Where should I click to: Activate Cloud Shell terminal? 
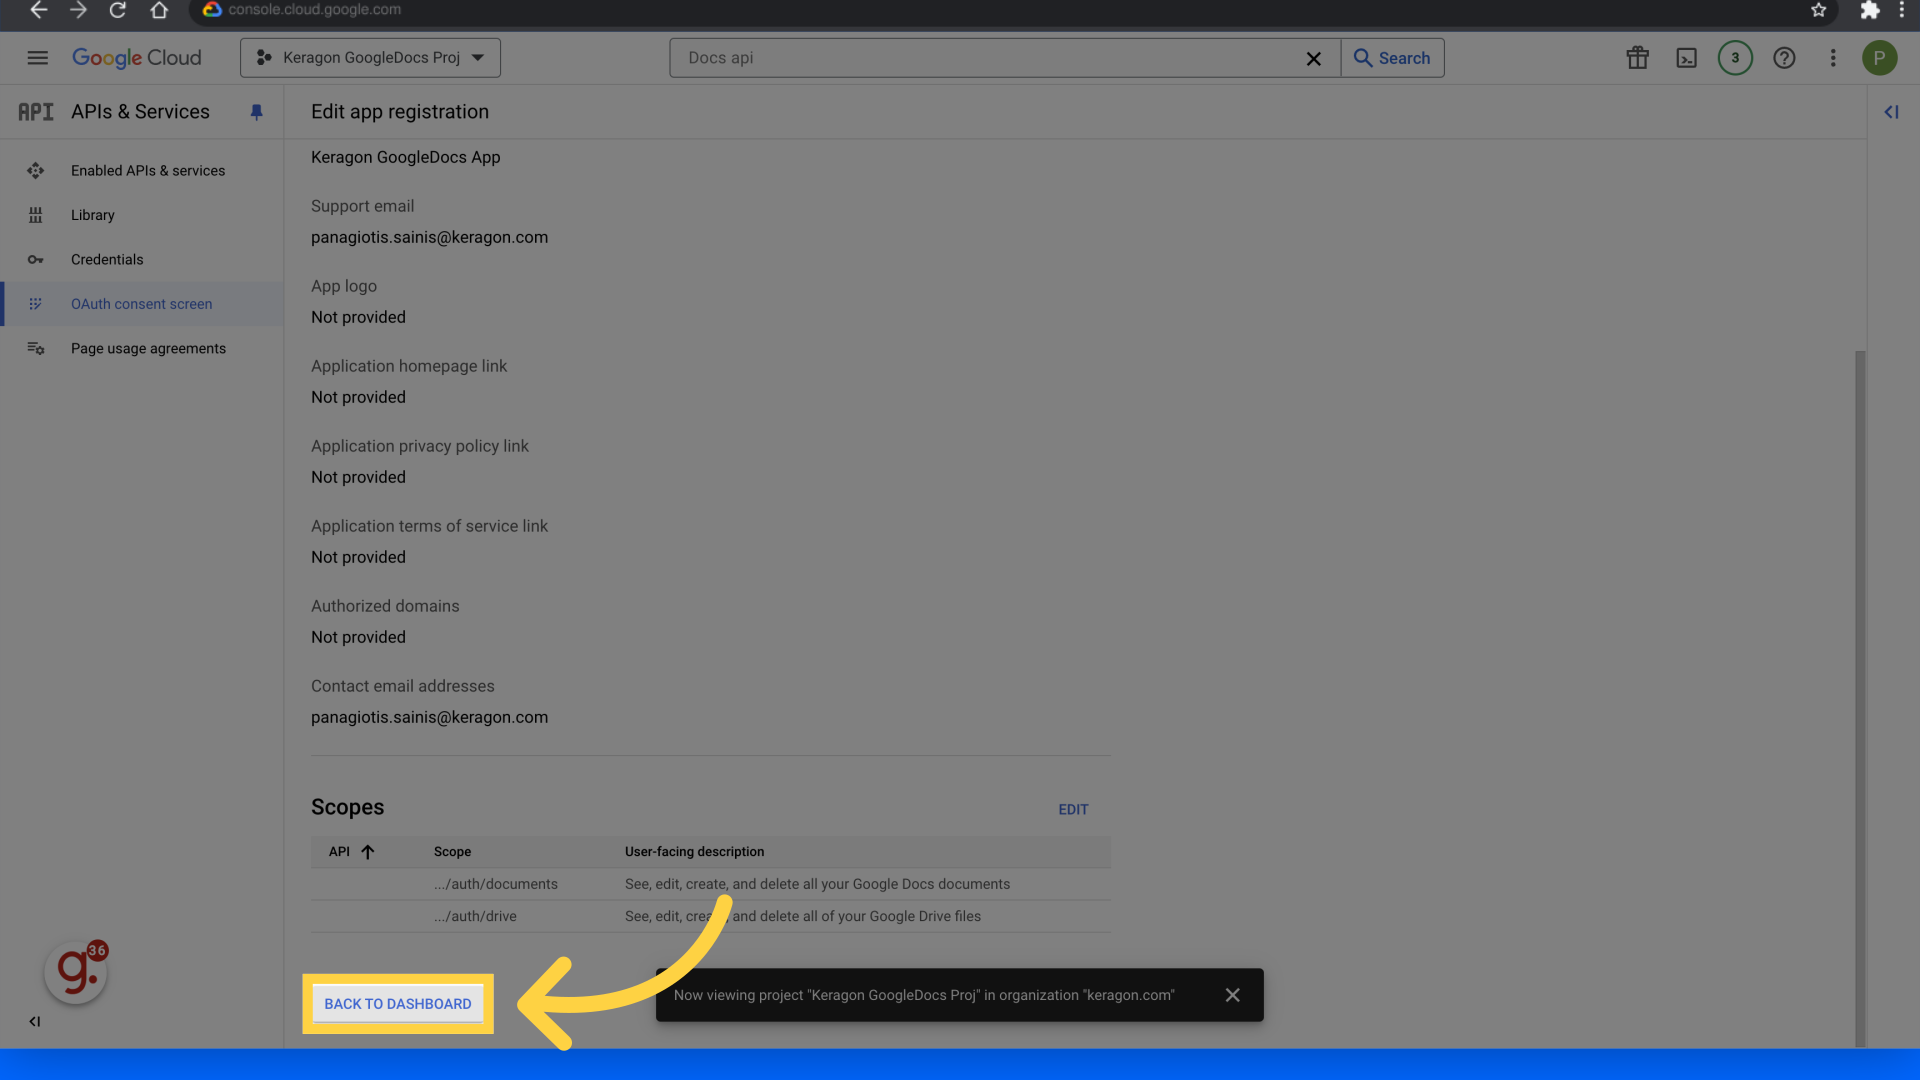[x=1686, y=58]
